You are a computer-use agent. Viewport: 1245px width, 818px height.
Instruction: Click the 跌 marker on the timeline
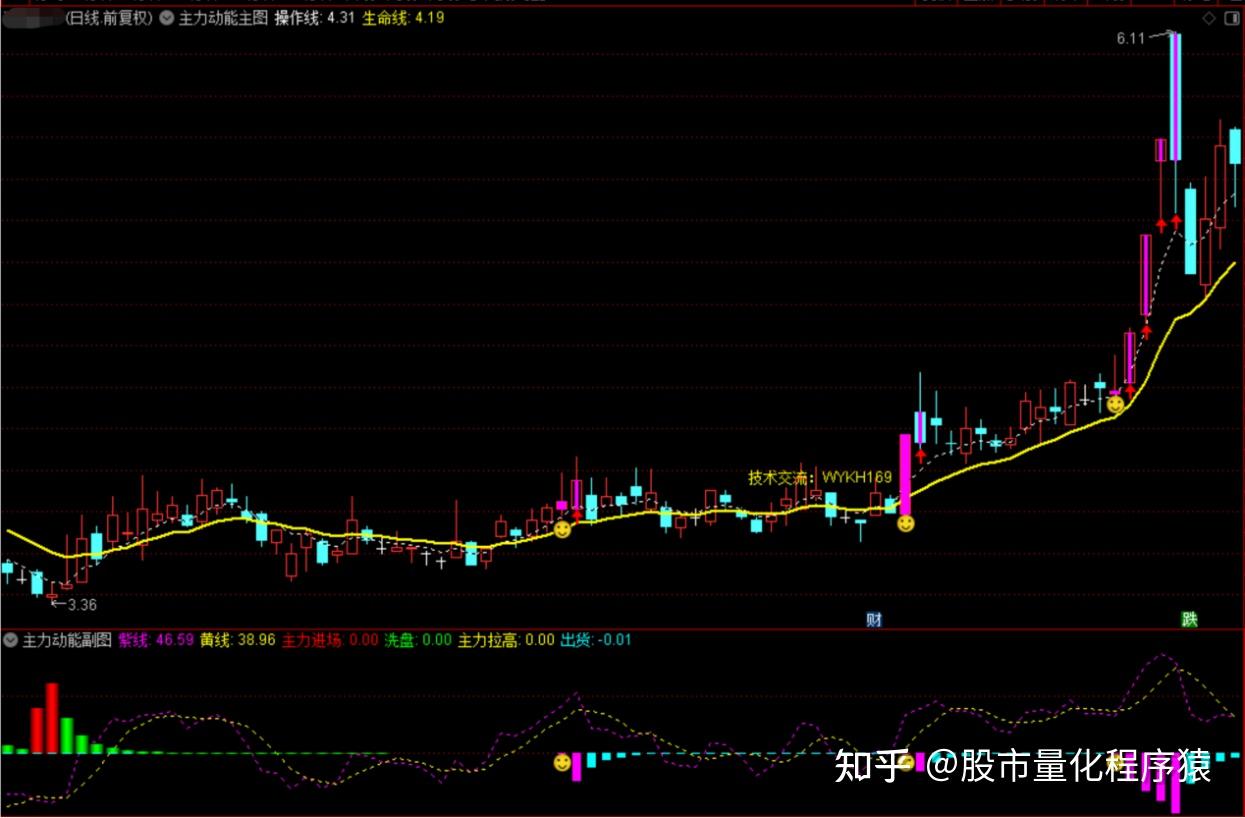pyautogui.click(x=1189, y=619)
